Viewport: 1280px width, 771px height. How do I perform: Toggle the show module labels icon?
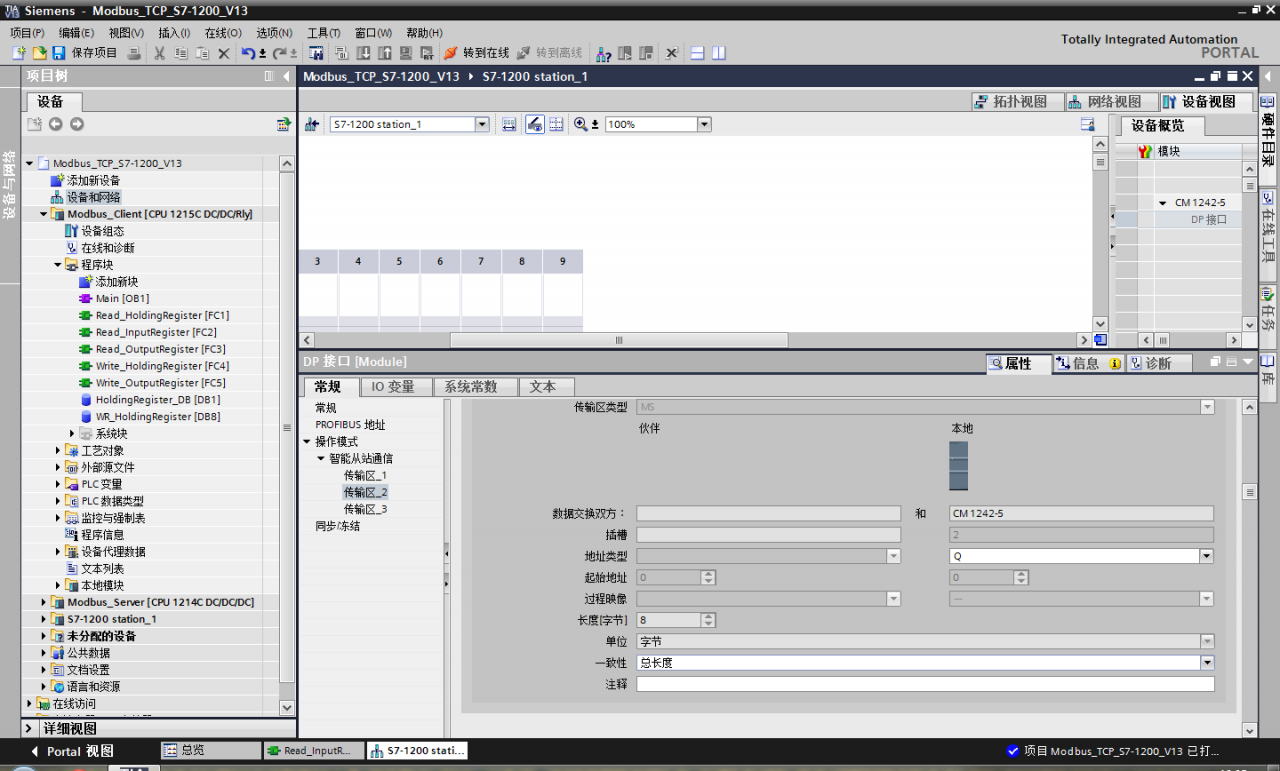(509, 124)
